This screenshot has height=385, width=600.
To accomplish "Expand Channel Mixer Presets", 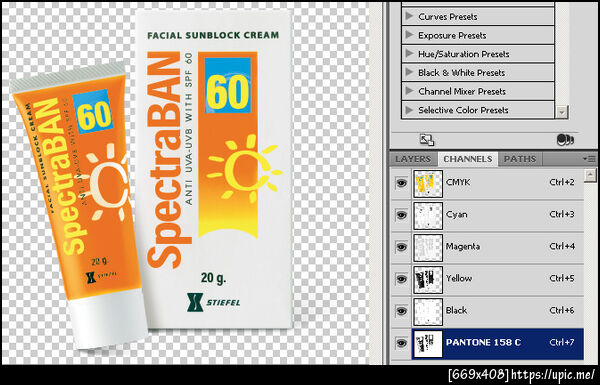I will pyautogui.click(x=409, y=91).
